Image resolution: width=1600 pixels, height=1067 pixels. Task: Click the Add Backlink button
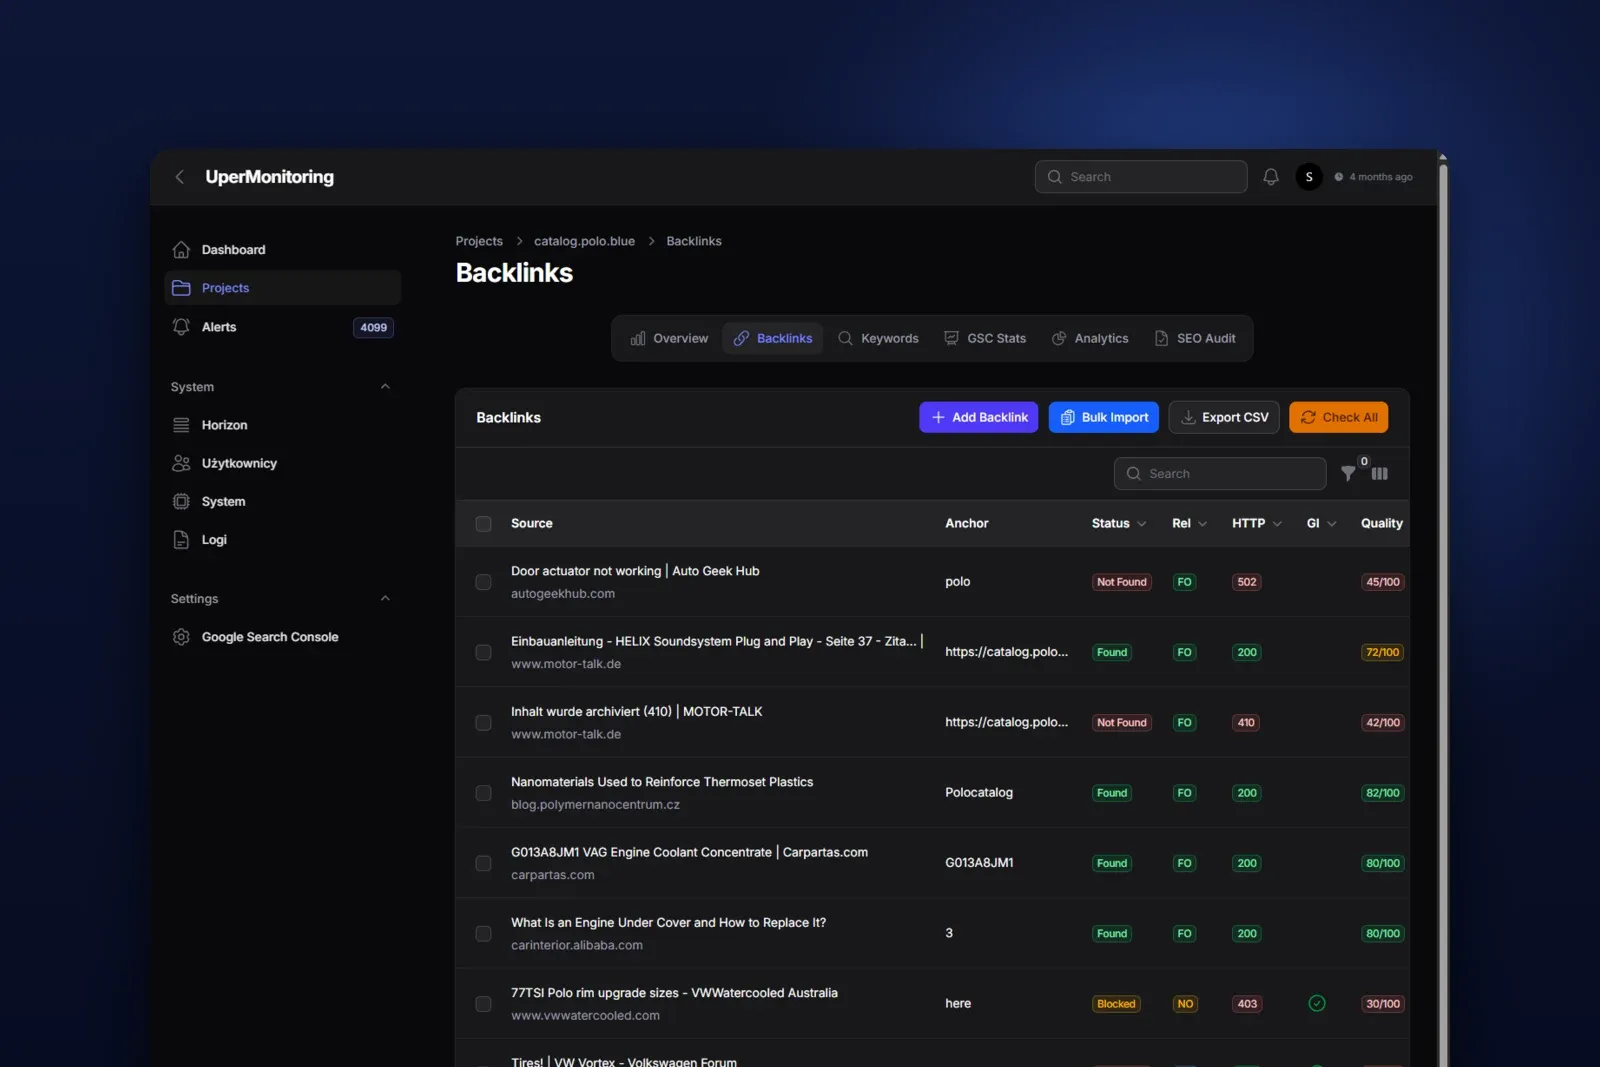point(979,418)
